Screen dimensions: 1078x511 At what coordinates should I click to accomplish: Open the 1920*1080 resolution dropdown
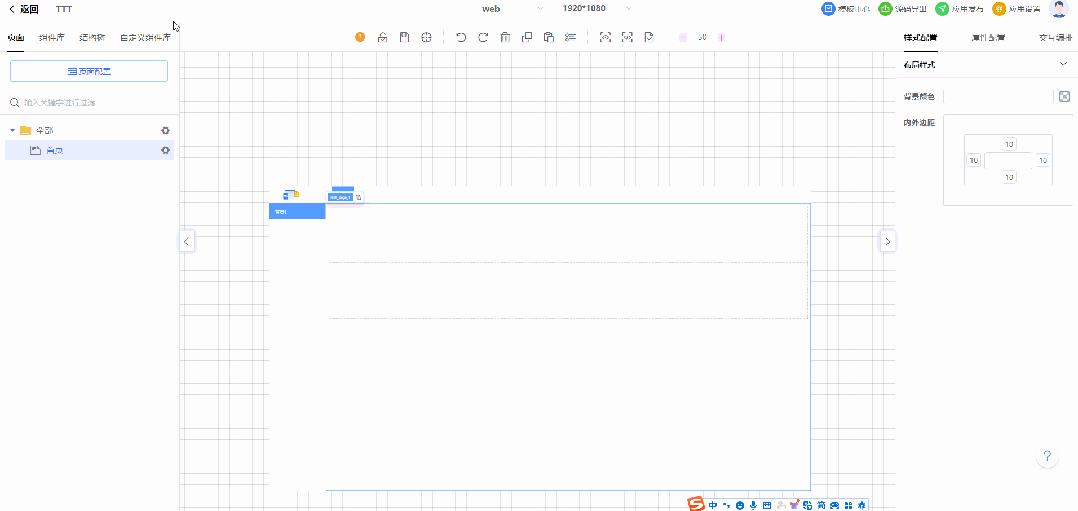[597, 8]
